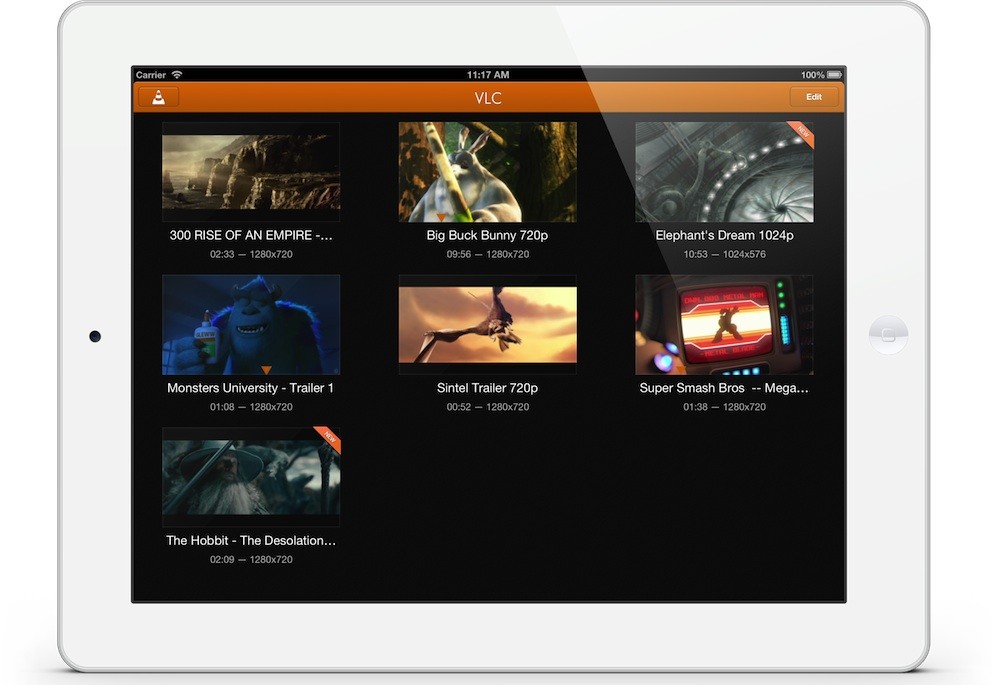Screen dimensions: 992x685
Task: Tap the battery status icon
Action: tap(834, 75)
